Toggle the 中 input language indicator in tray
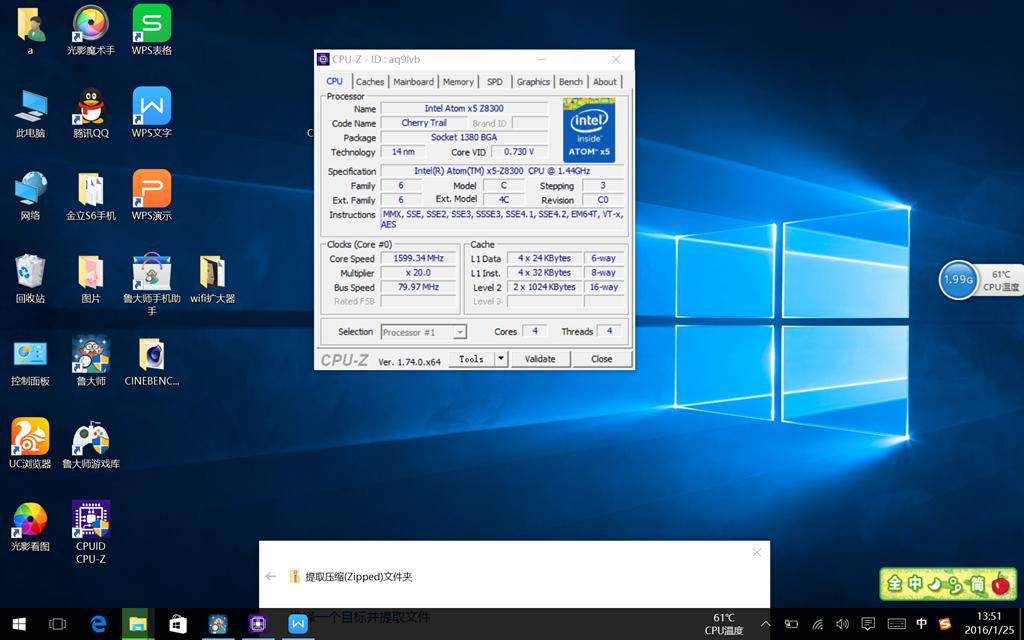The height and width of the screenshot is (640, 1024). pos(922,624)
